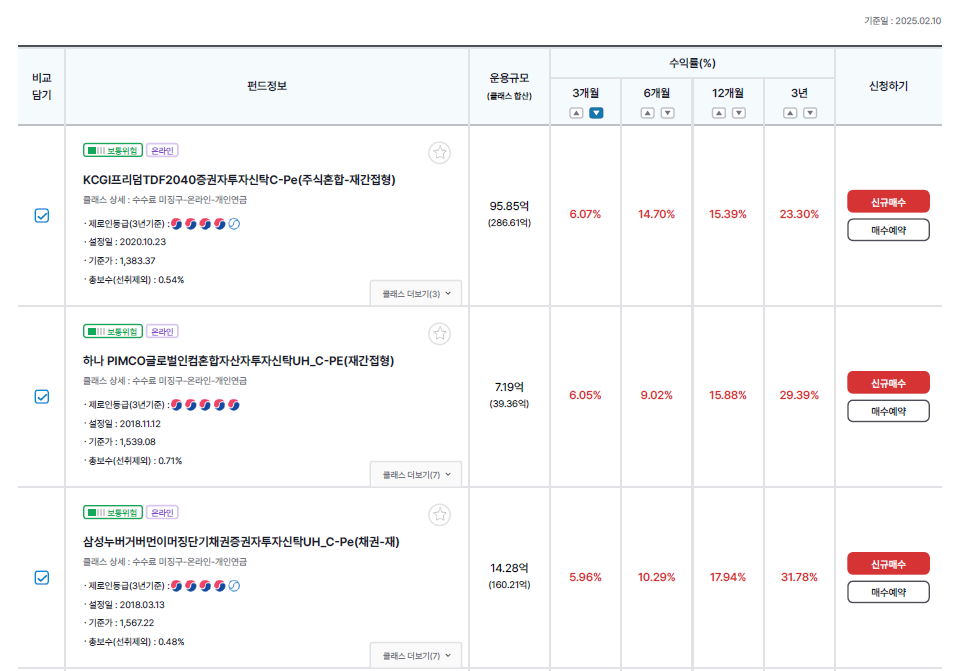Click 보통위험 badge on 하나 PIMCO fund
956x671 pixels.
coord(113,332)
